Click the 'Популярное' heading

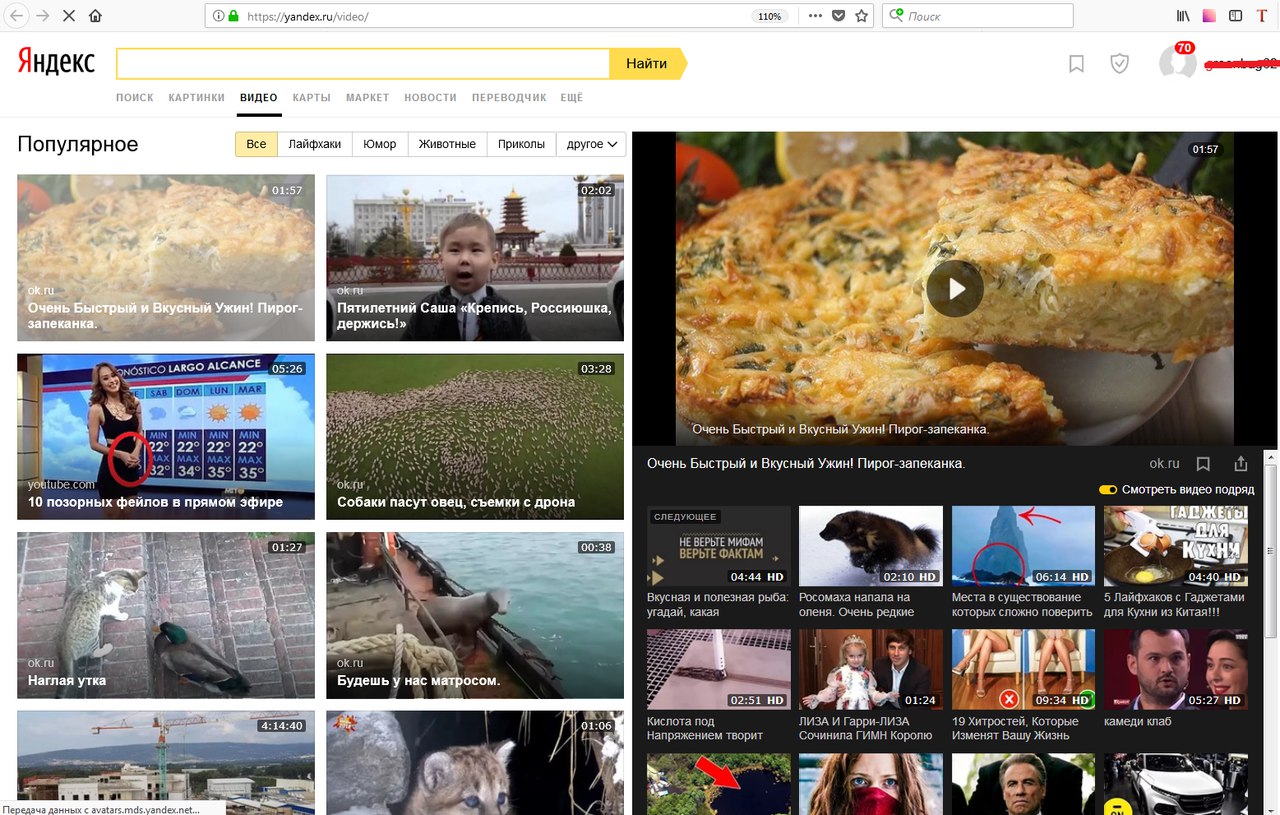(x=78, y=145)
